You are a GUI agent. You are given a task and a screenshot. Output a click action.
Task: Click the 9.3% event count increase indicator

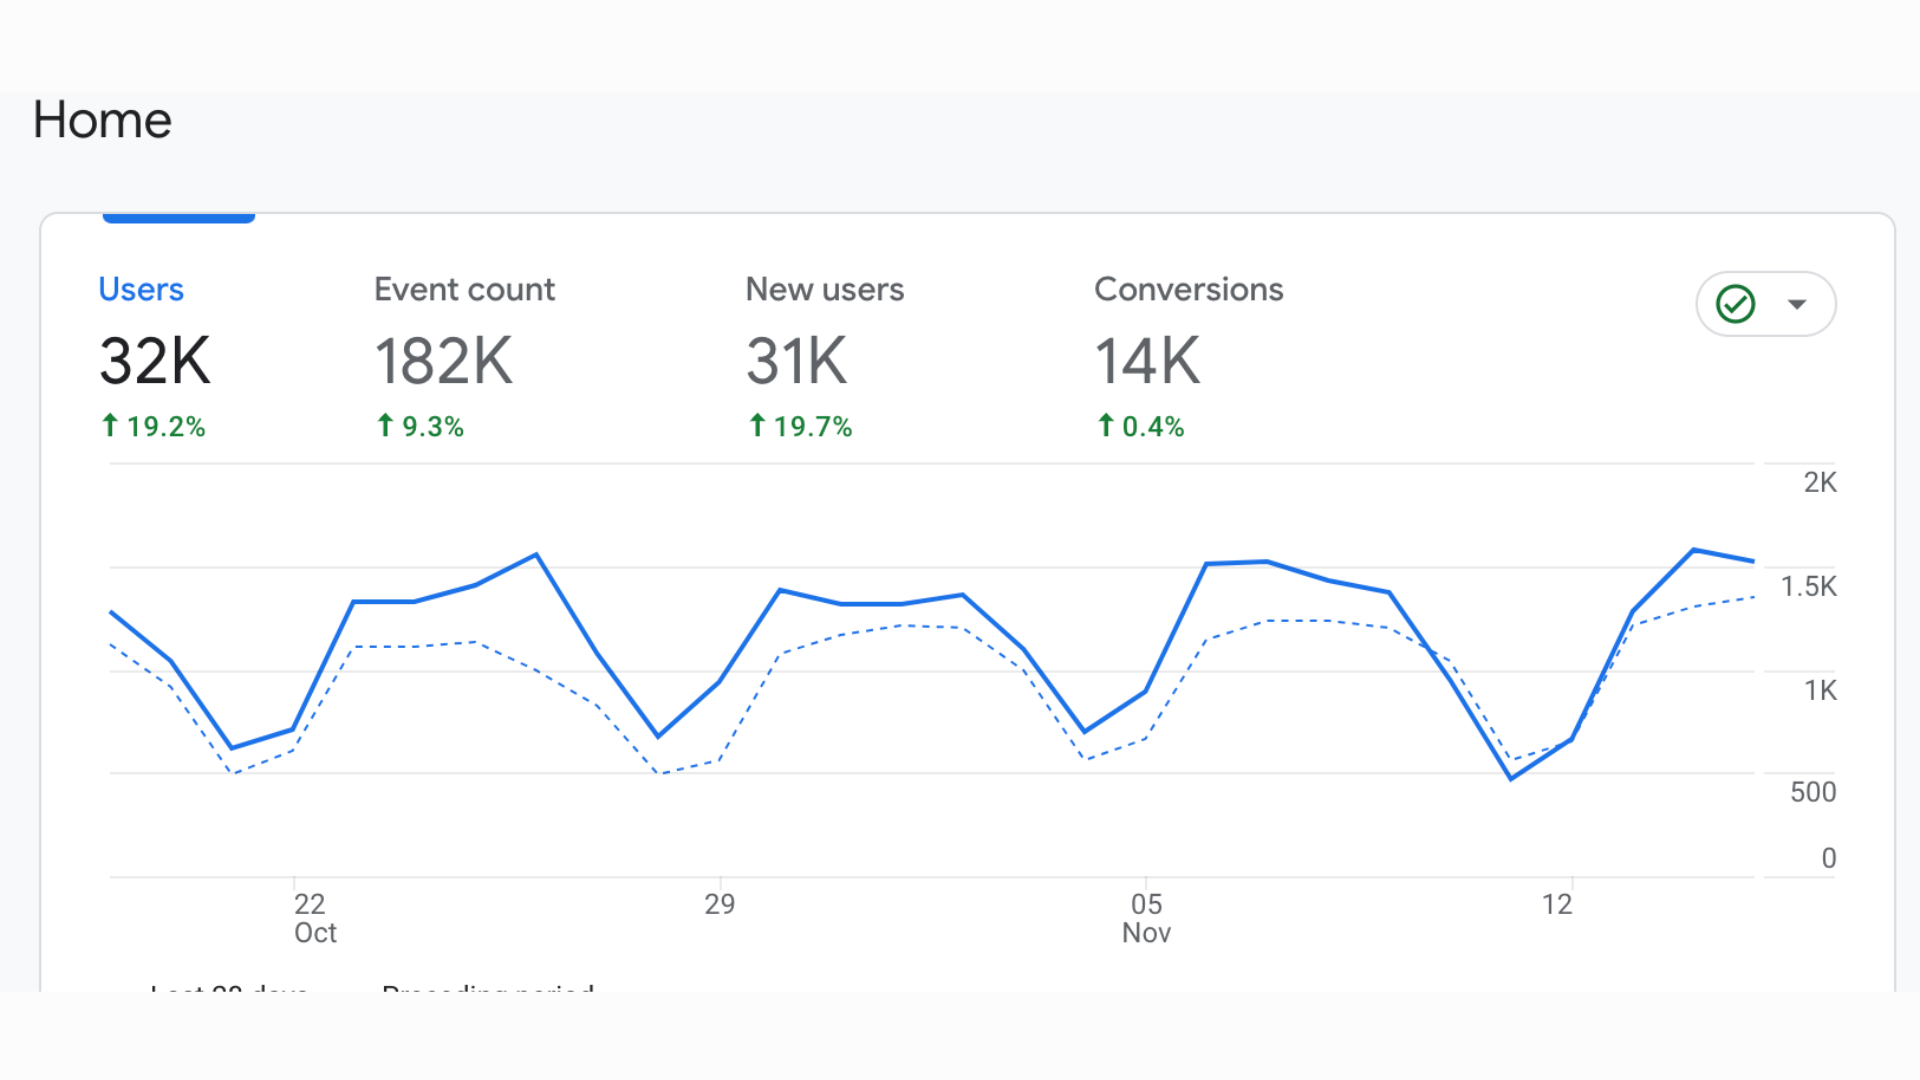point(420,427)
